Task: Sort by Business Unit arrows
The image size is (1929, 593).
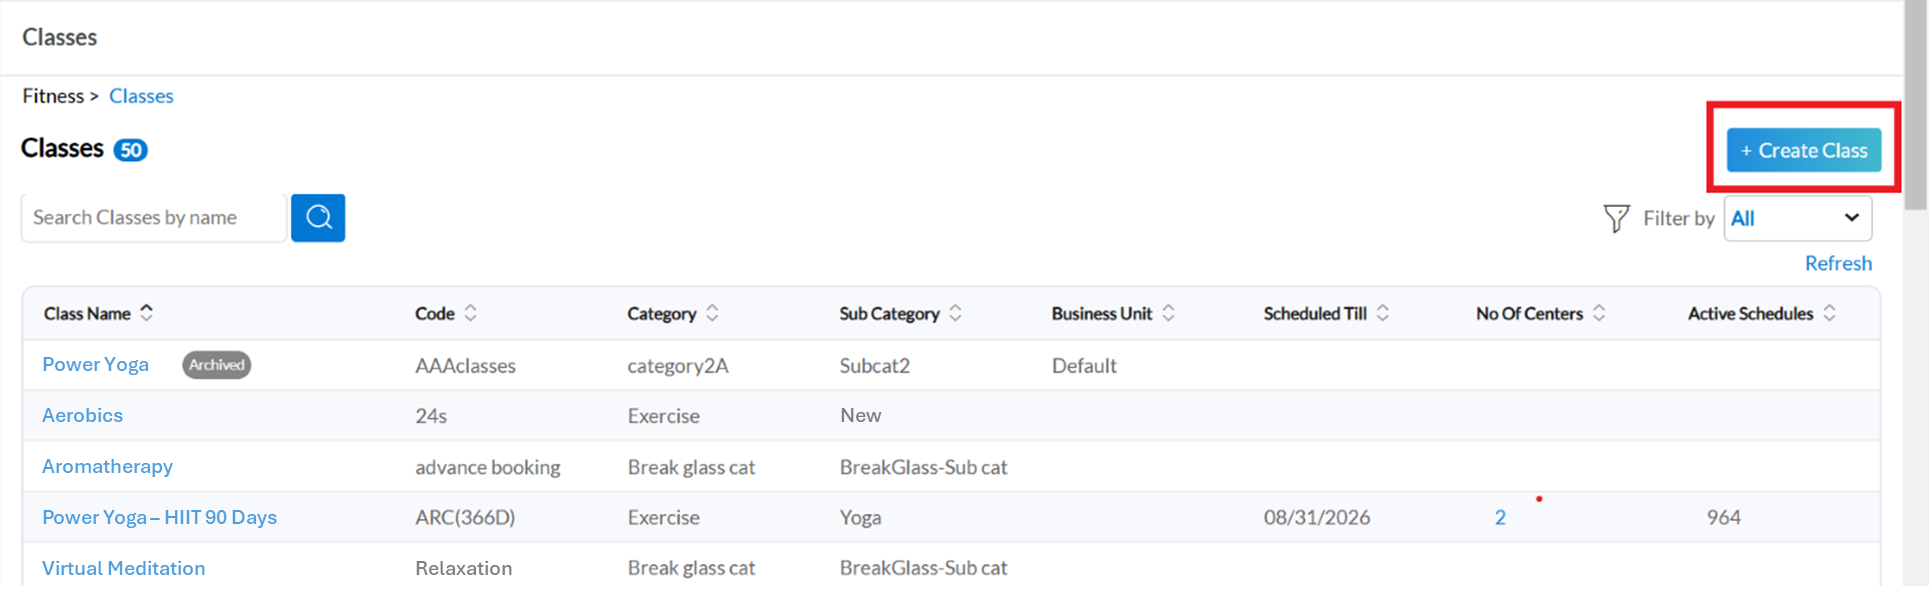Action: [1168, 313]
